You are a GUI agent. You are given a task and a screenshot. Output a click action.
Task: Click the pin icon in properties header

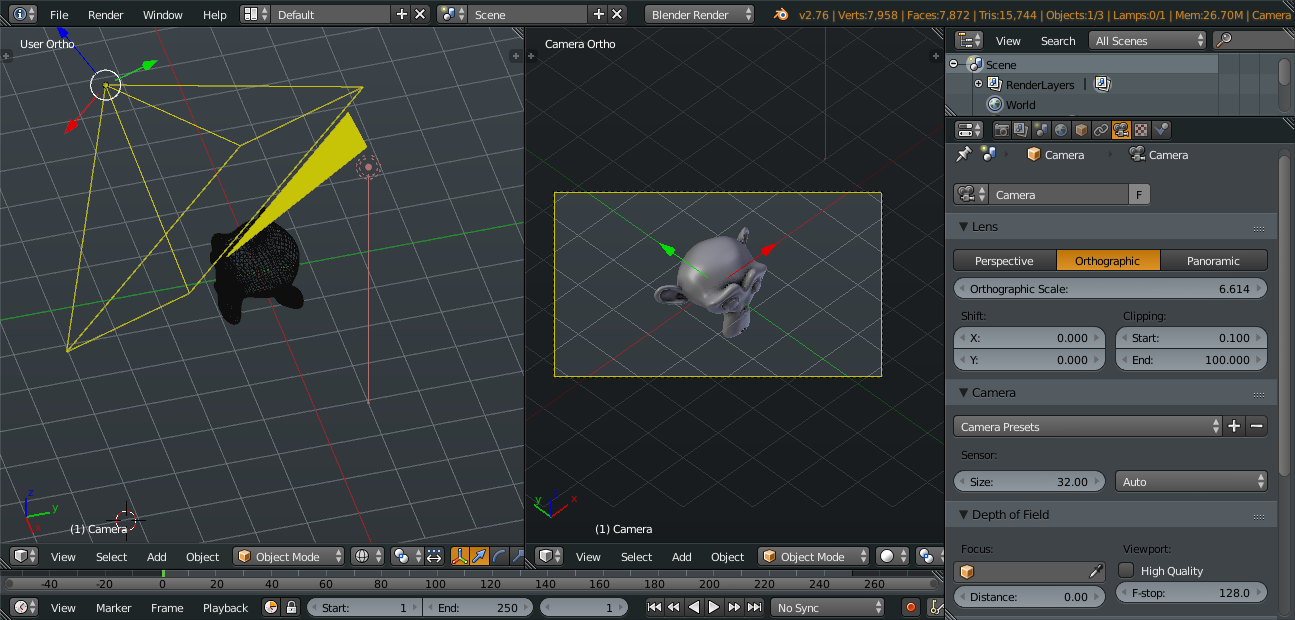(963, 155)
